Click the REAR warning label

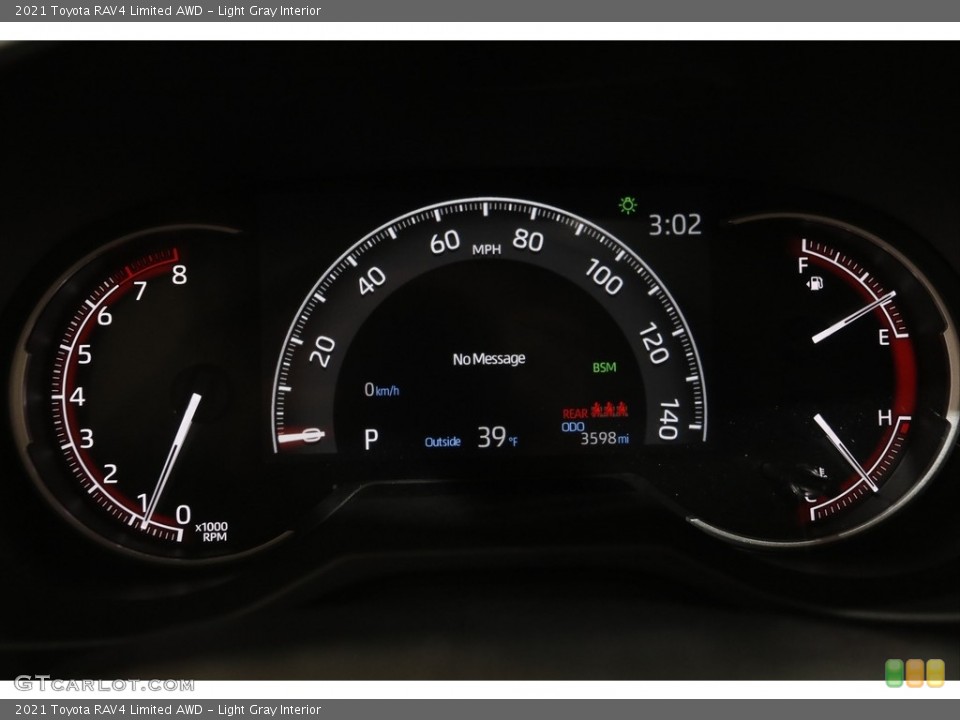point(575,414)
